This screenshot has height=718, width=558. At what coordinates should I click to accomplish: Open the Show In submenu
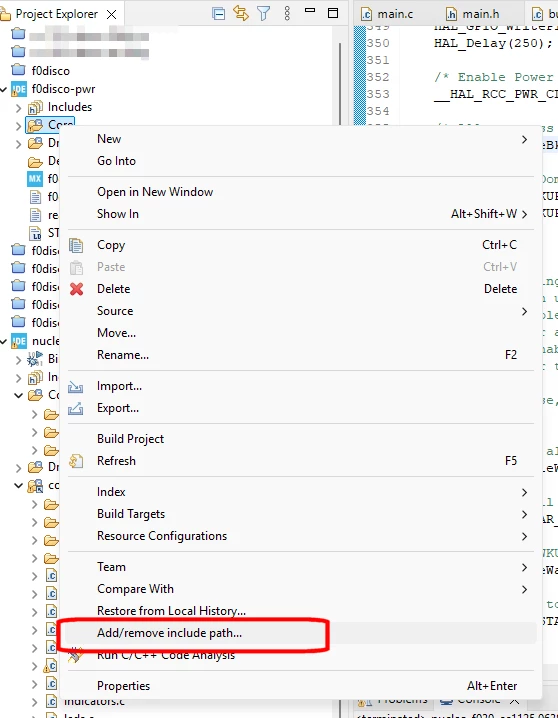[301, 214]
